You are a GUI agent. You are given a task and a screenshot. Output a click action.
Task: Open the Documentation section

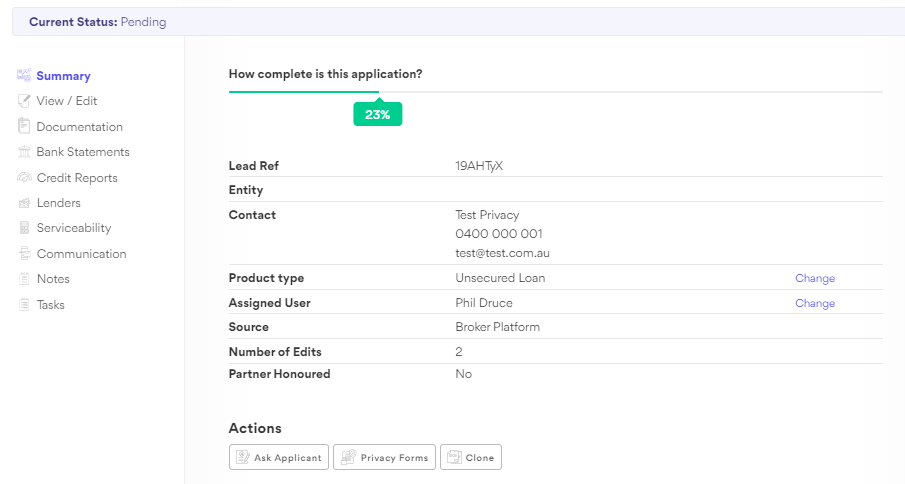pos(79,127)
